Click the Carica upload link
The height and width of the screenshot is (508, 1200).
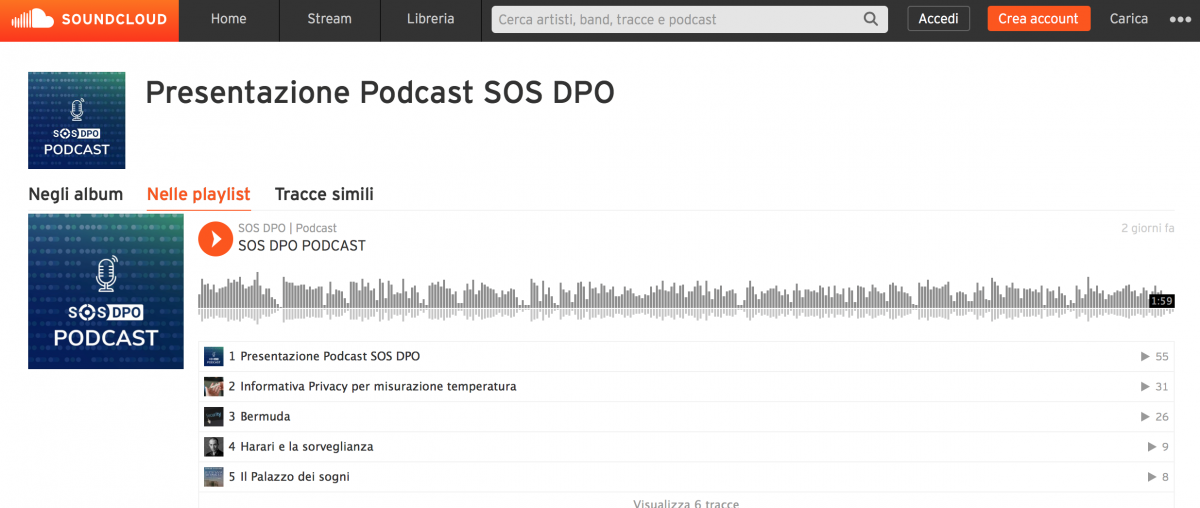pos(1129,19)
